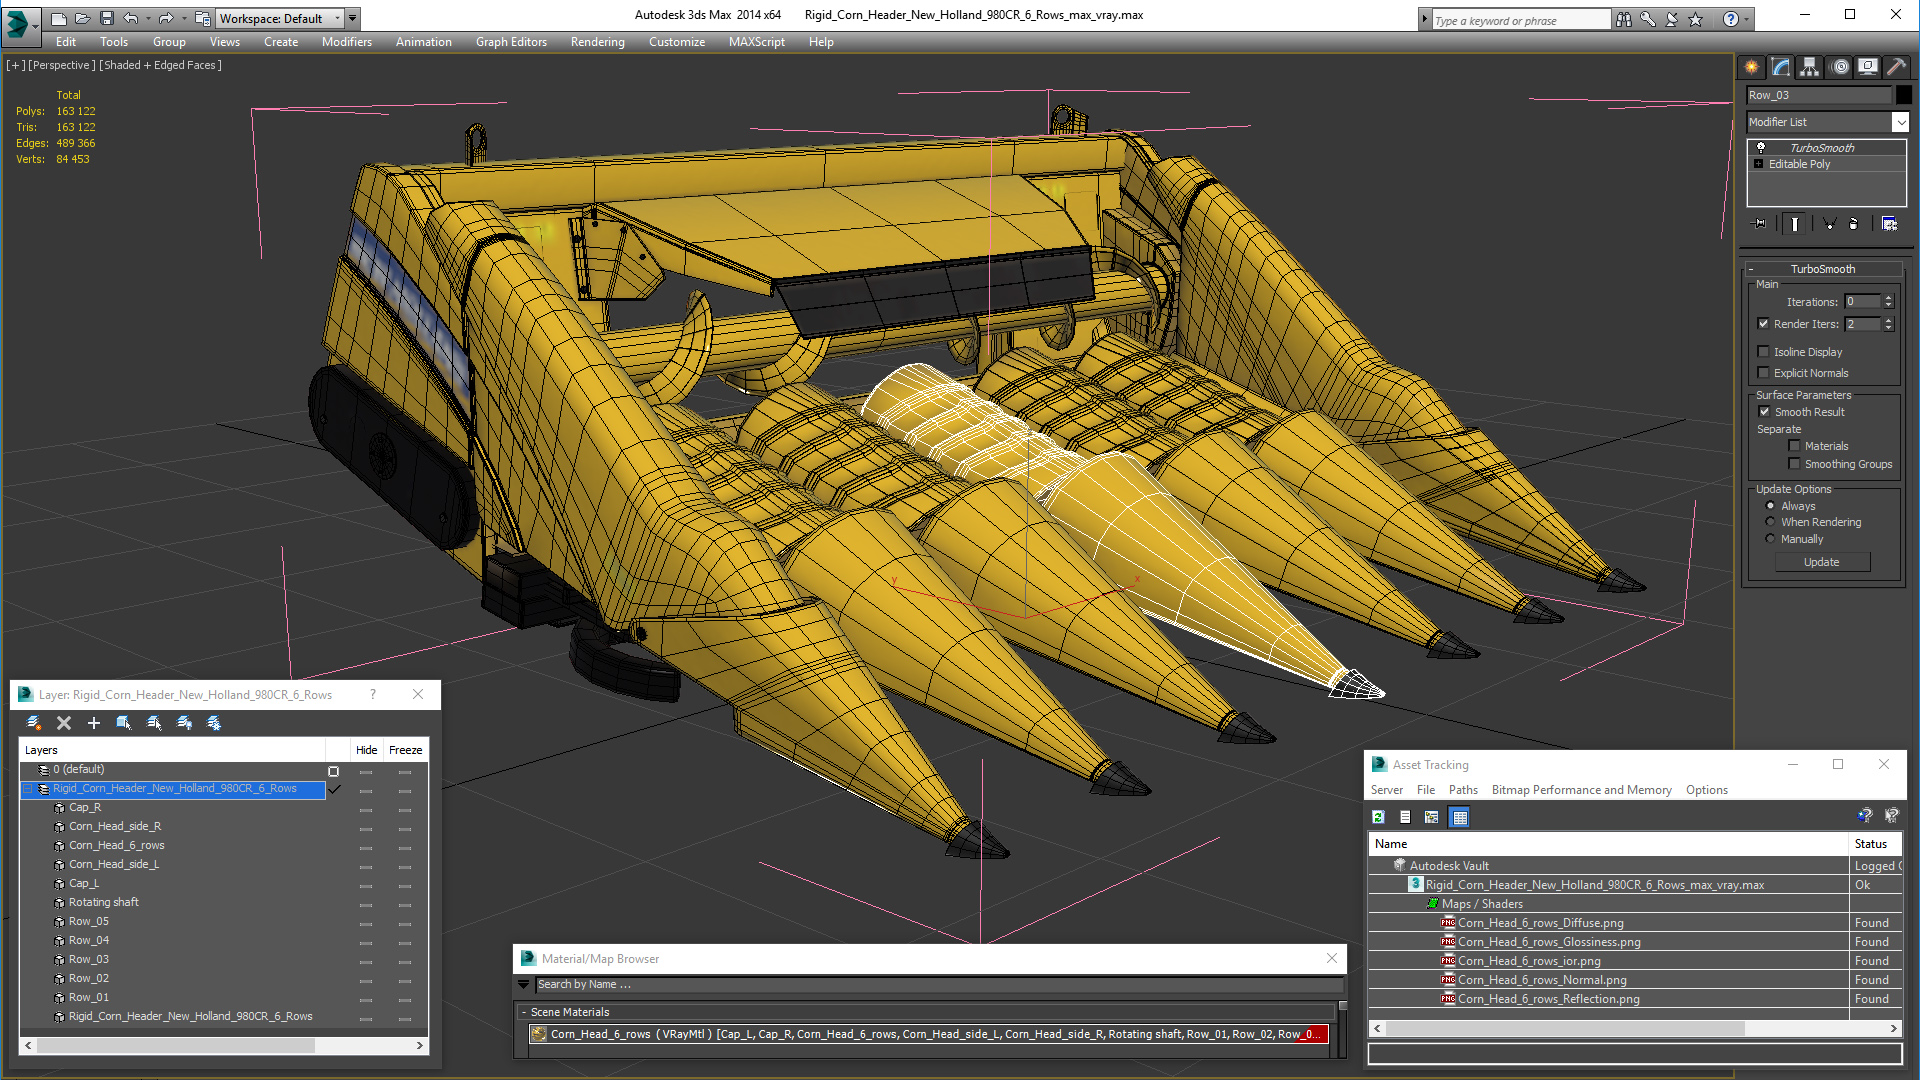This screenshot has height=1080, width=1920.
Task: Click the Pin Stack icon
Action: click(x=1760, y=224)
